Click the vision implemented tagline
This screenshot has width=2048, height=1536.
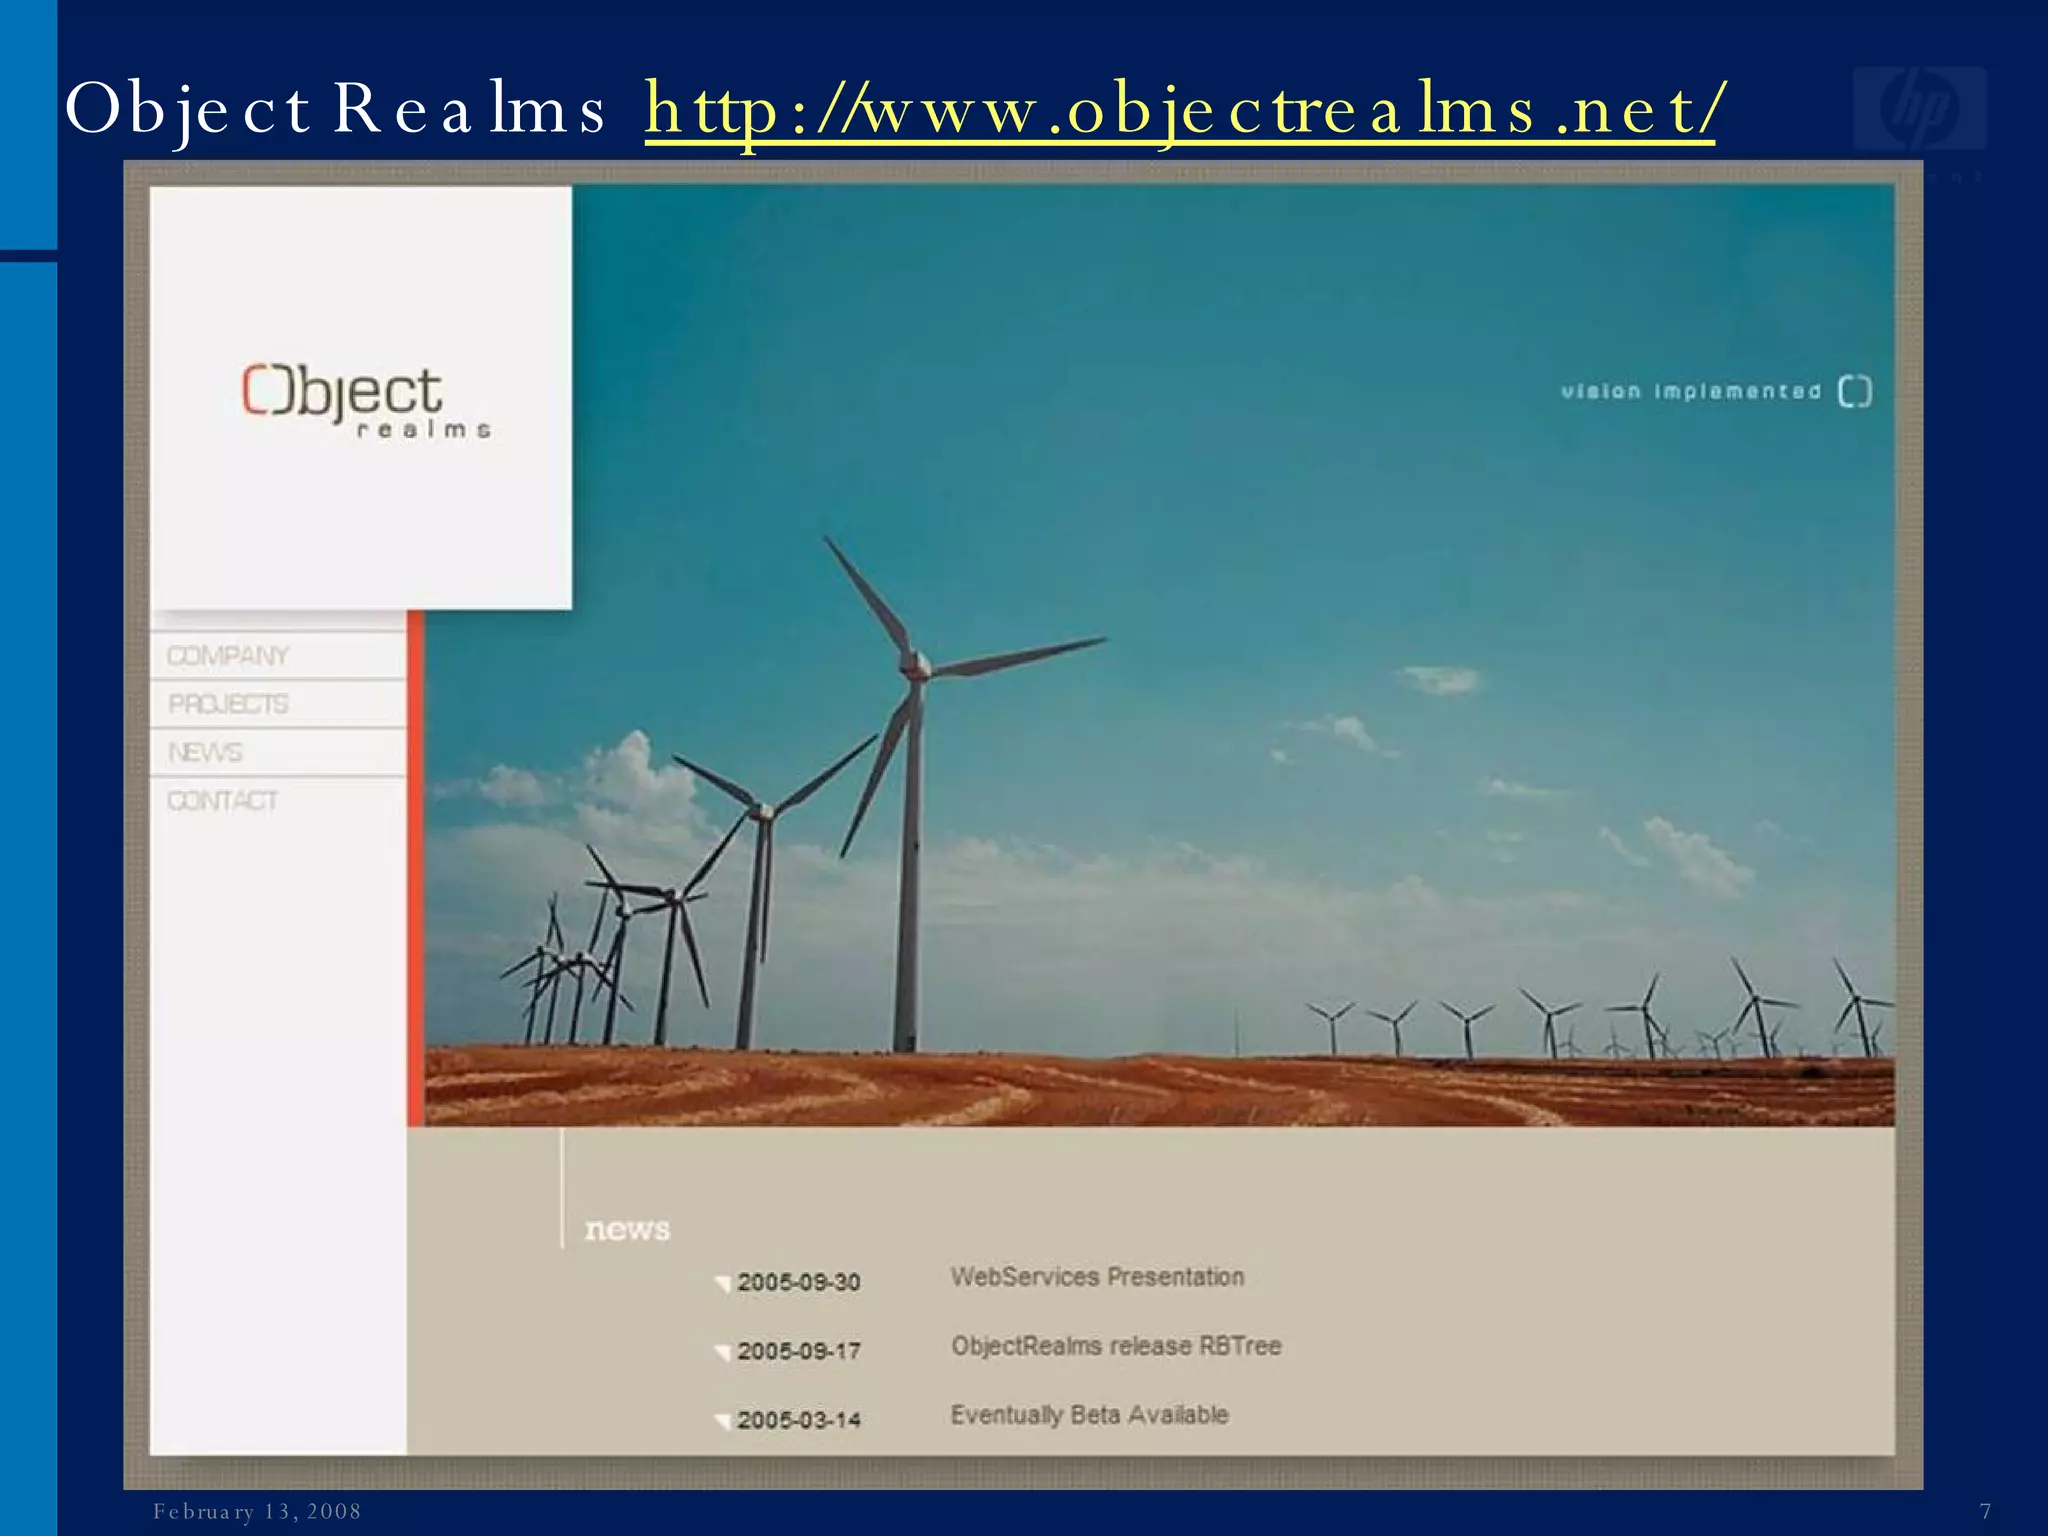click(1691, 391)
